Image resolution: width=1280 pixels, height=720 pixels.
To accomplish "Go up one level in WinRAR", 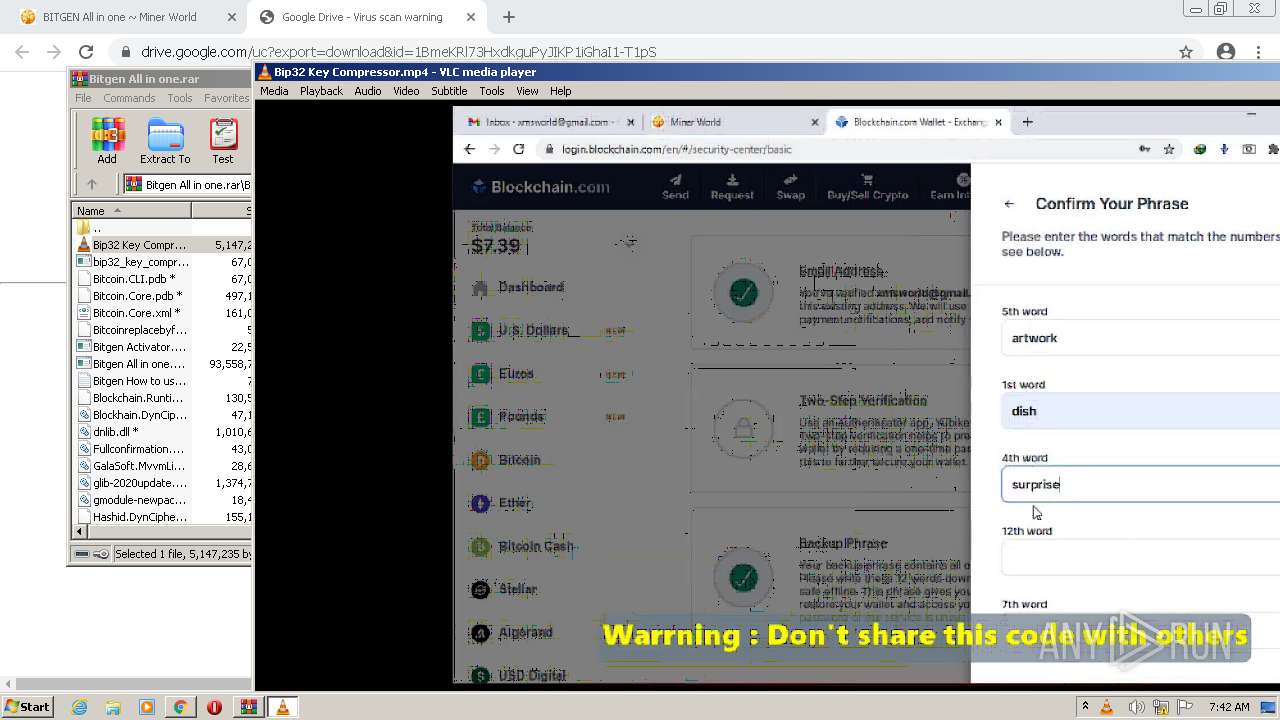I will (x=92, y=184).
